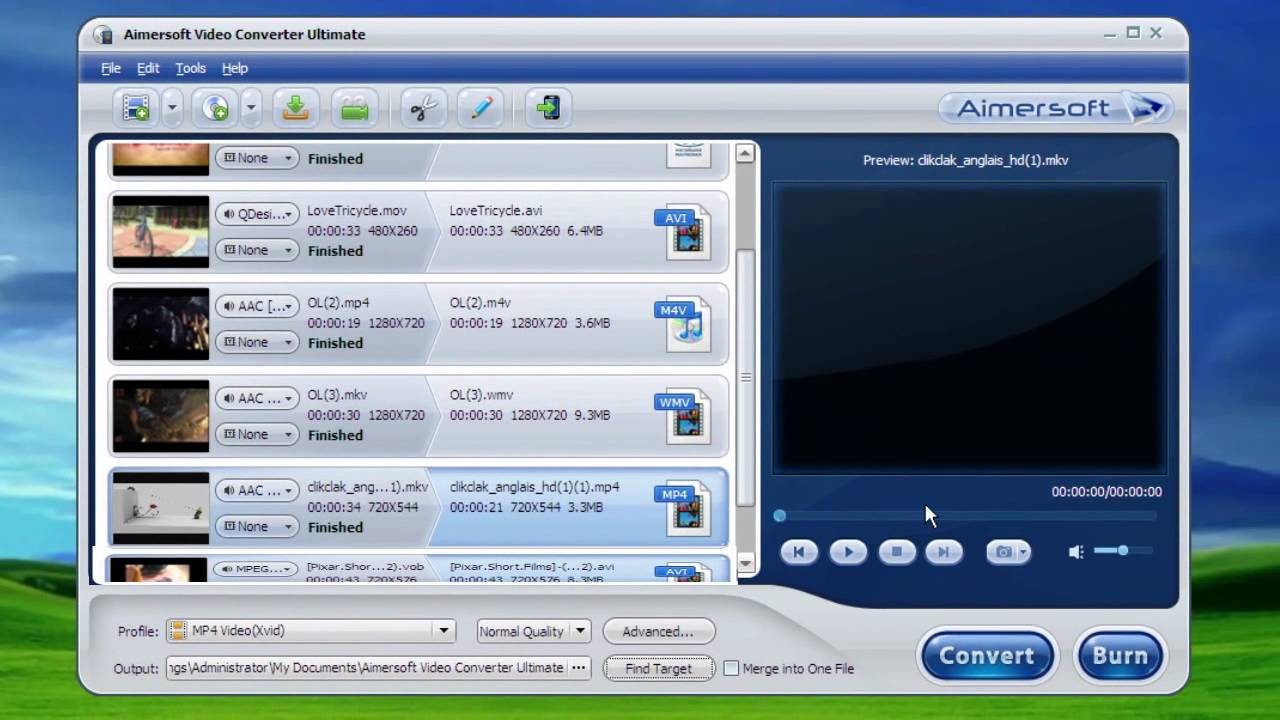Image resolution: width=1280 pixels, height=720 pixels.
Task: Open the QDesi audio dropdown for LoveTricycle
Action: (x=257, y=214)
